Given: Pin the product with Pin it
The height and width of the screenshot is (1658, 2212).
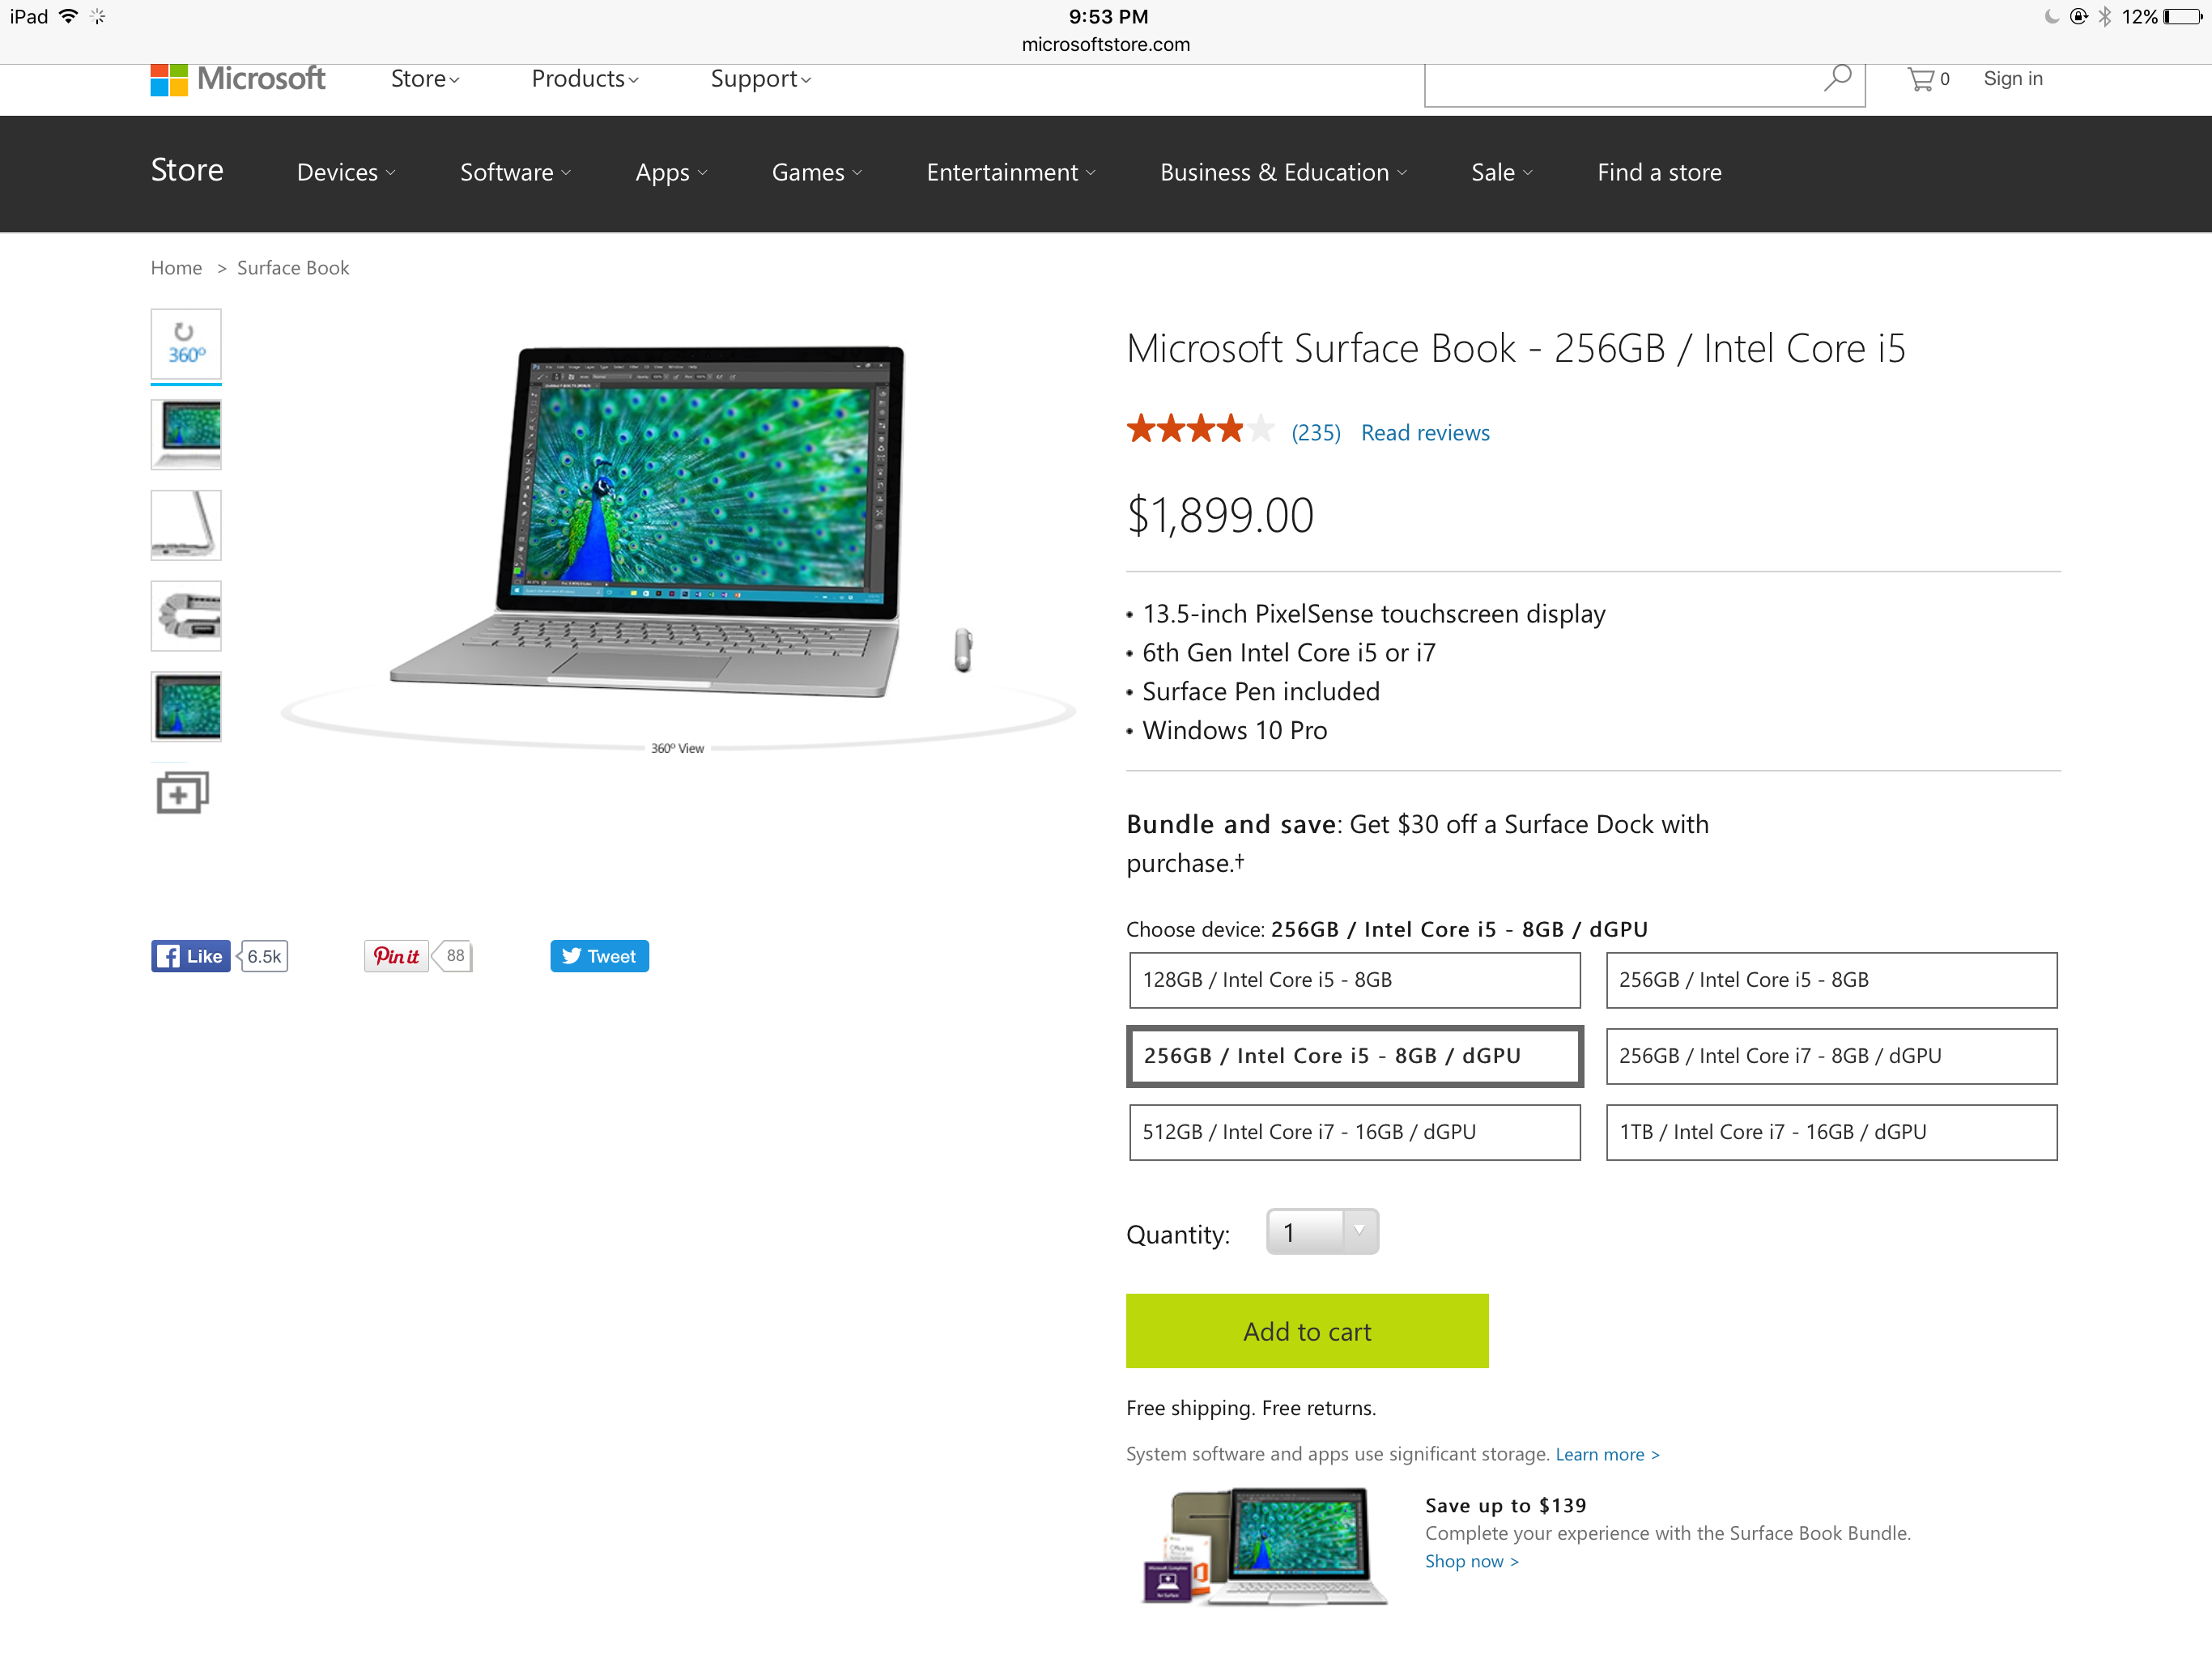Looking at the screenshot, I should [x=397, y=956].
